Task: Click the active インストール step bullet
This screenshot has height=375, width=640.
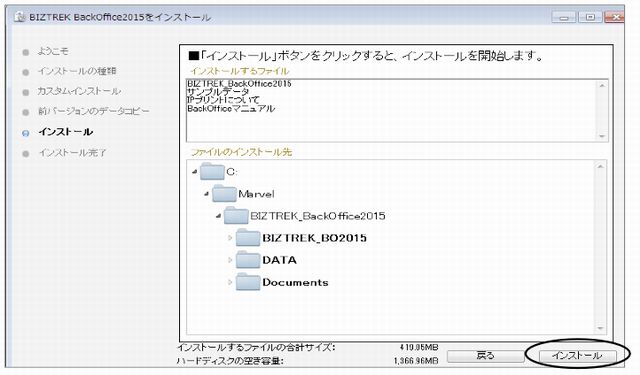Action: 26,133
